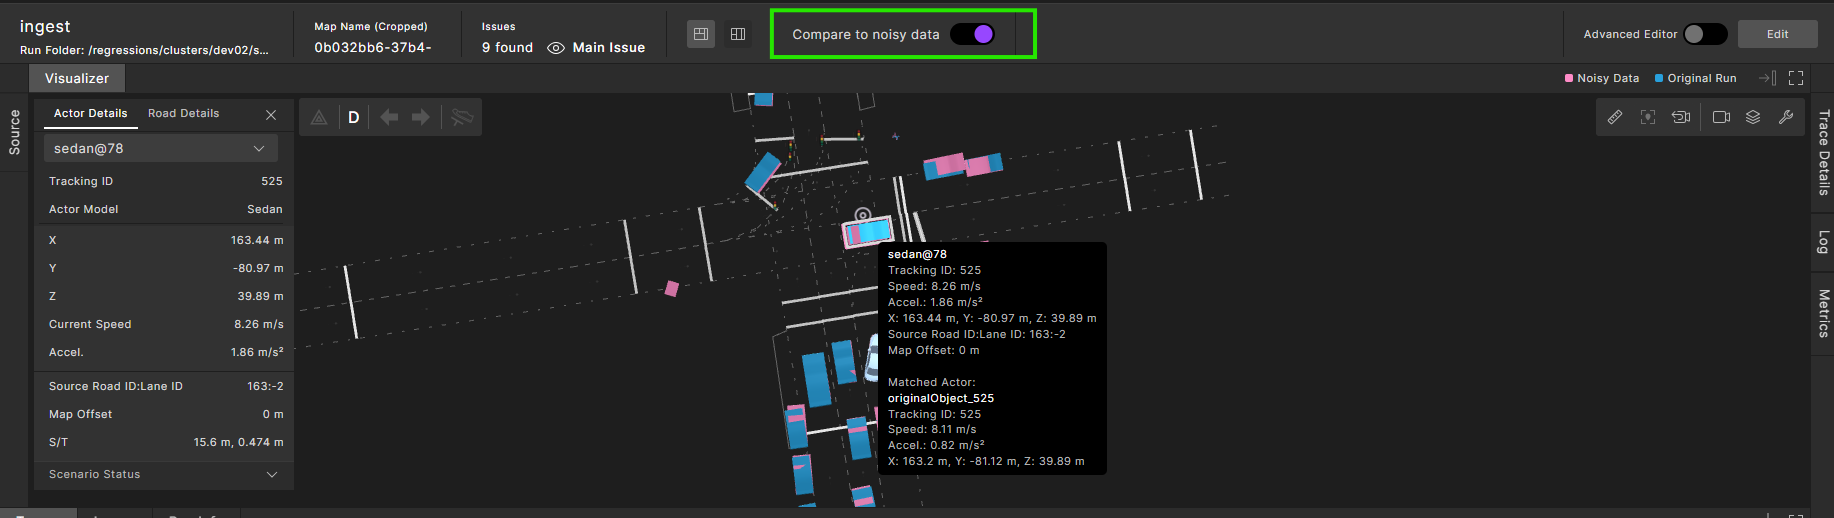
Task: Click the reset camera view icon
Action: tap(1681, 117)
